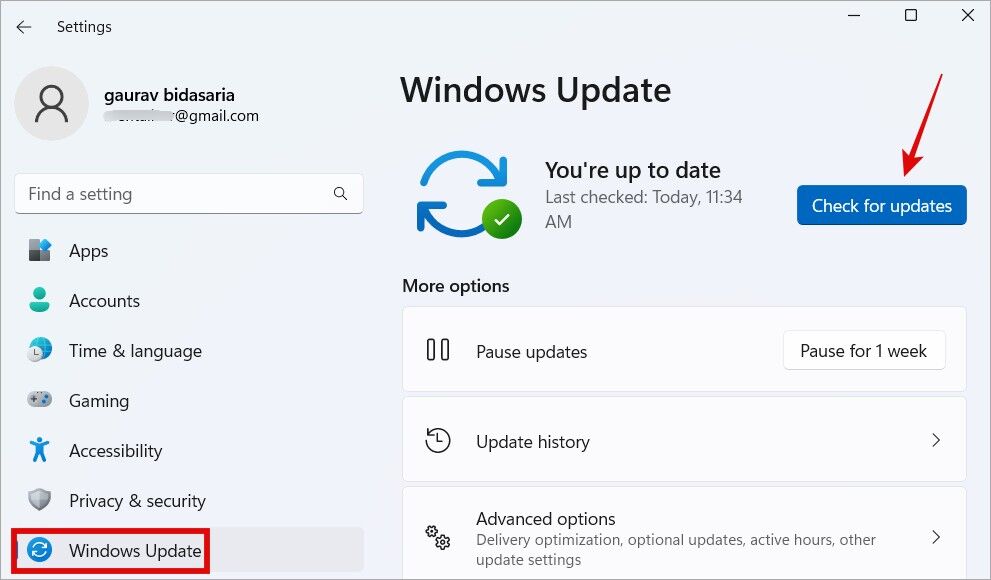Click the Settings window title
The height and width of the screenshot is (580, 991).
84,27
